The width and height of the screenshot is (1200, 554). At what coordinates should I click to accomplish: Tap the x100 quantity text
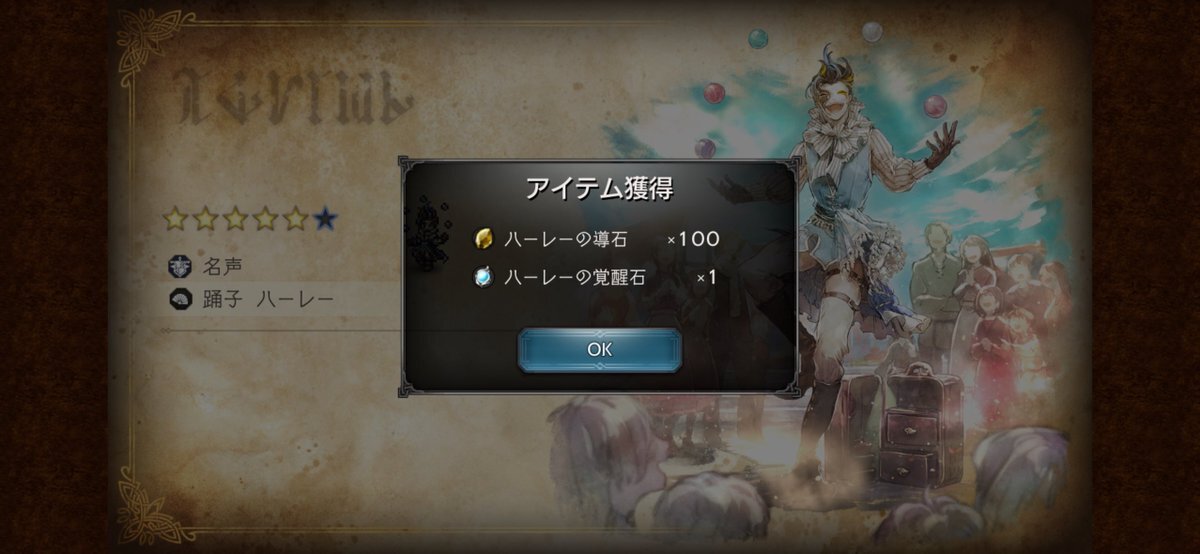(693, 240)
